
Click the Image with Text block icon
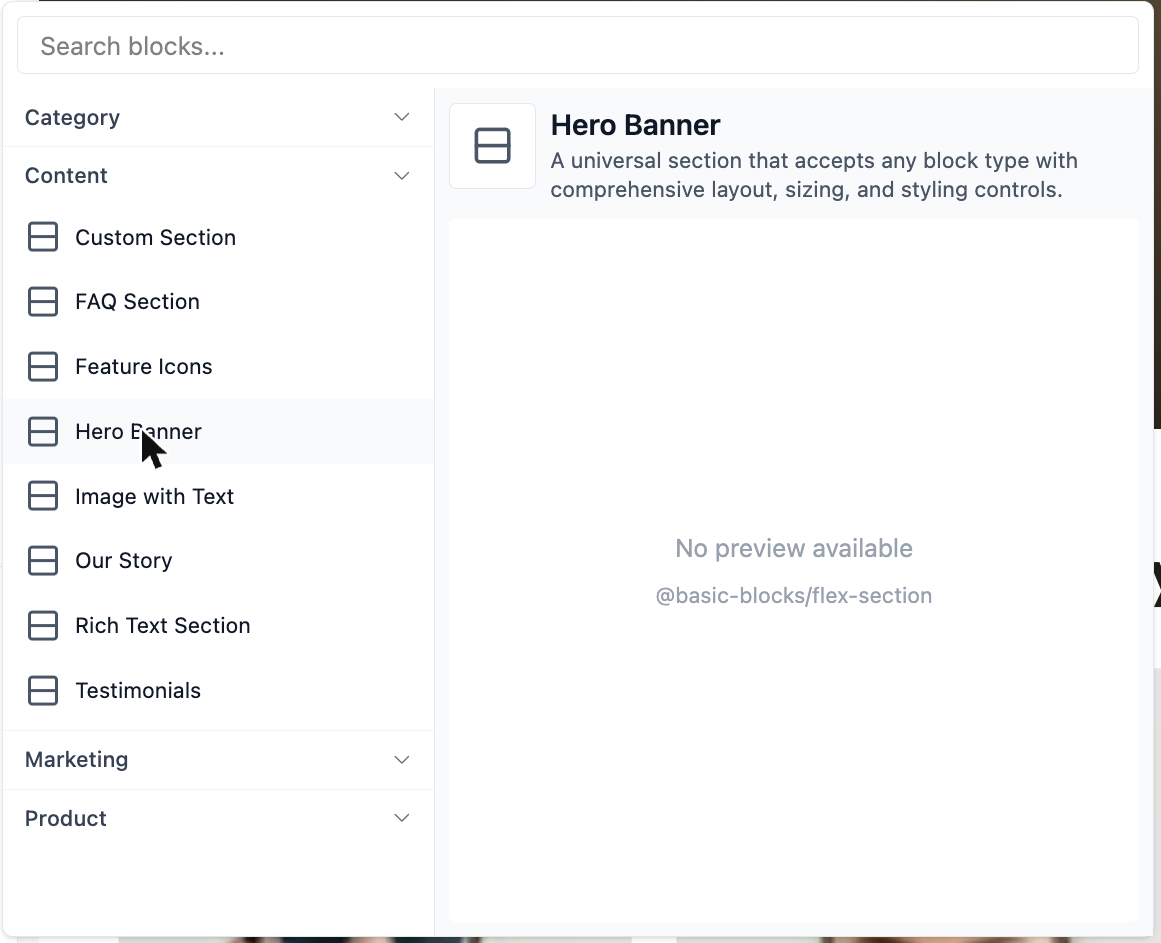tap(43, 496)
